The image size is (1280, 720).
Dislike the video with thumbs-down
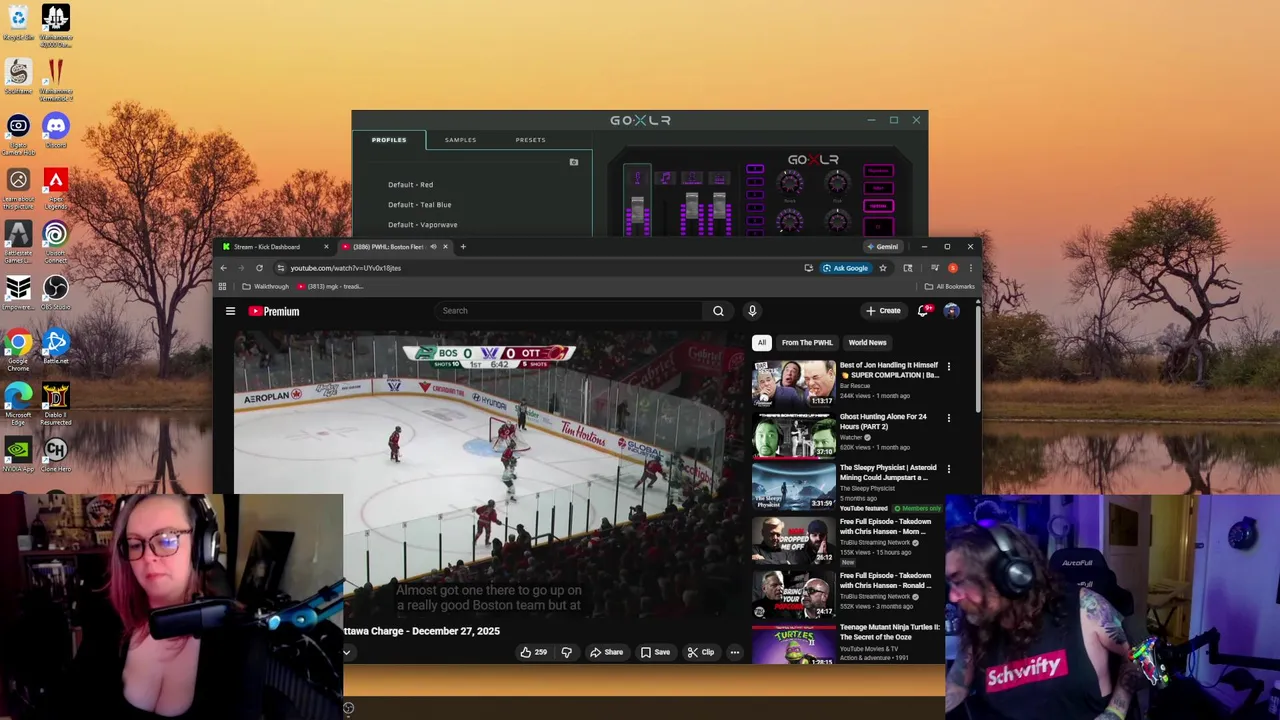coord(566,652)
